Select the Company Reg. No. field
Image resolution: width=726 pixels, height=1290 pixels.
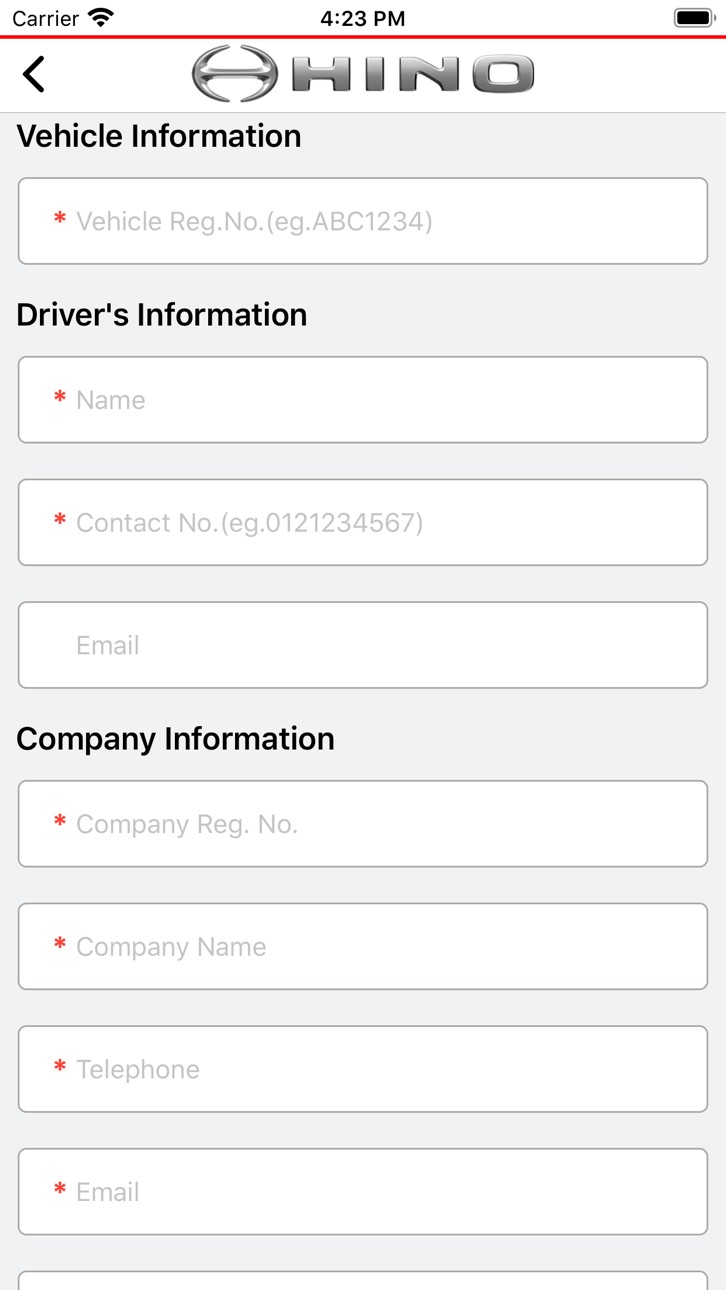coord(363,824)
